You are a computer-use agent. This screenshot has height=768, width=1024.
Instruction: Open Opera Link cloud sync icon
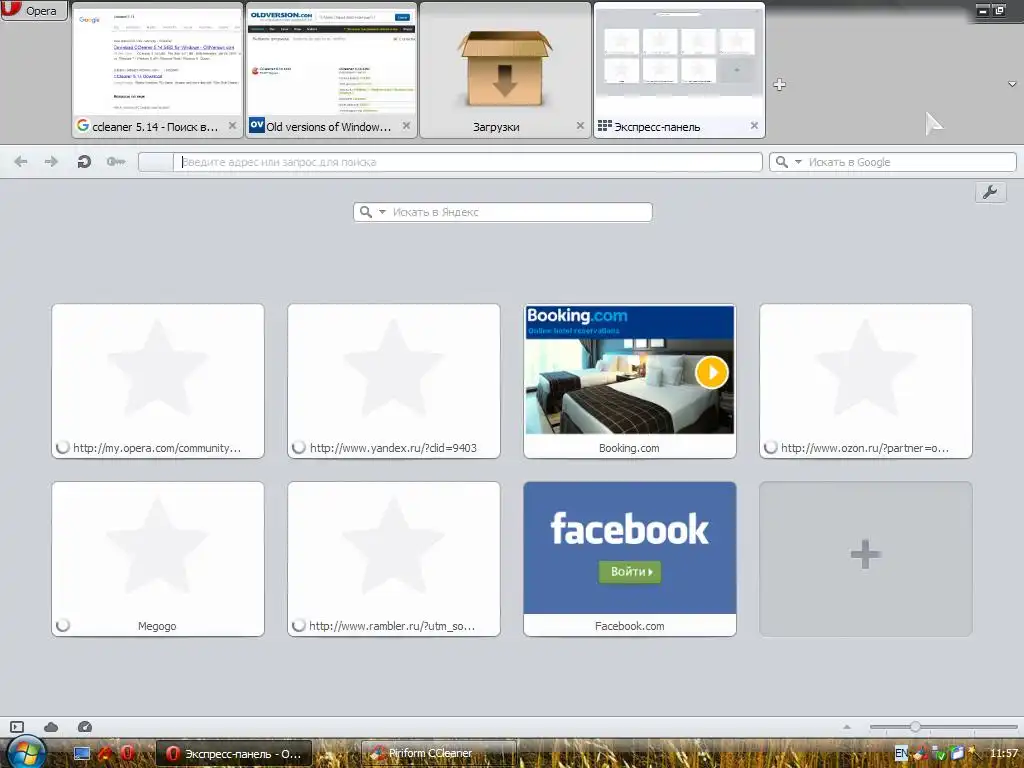51,727
